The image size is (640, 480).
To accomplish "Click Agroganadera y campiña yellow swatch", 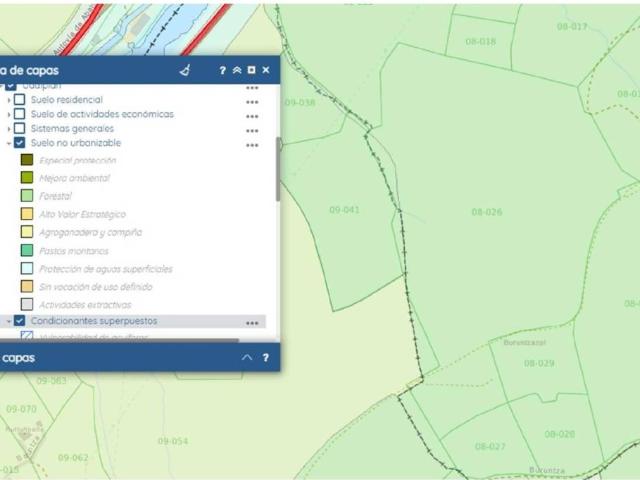I will tap(27, 232).
